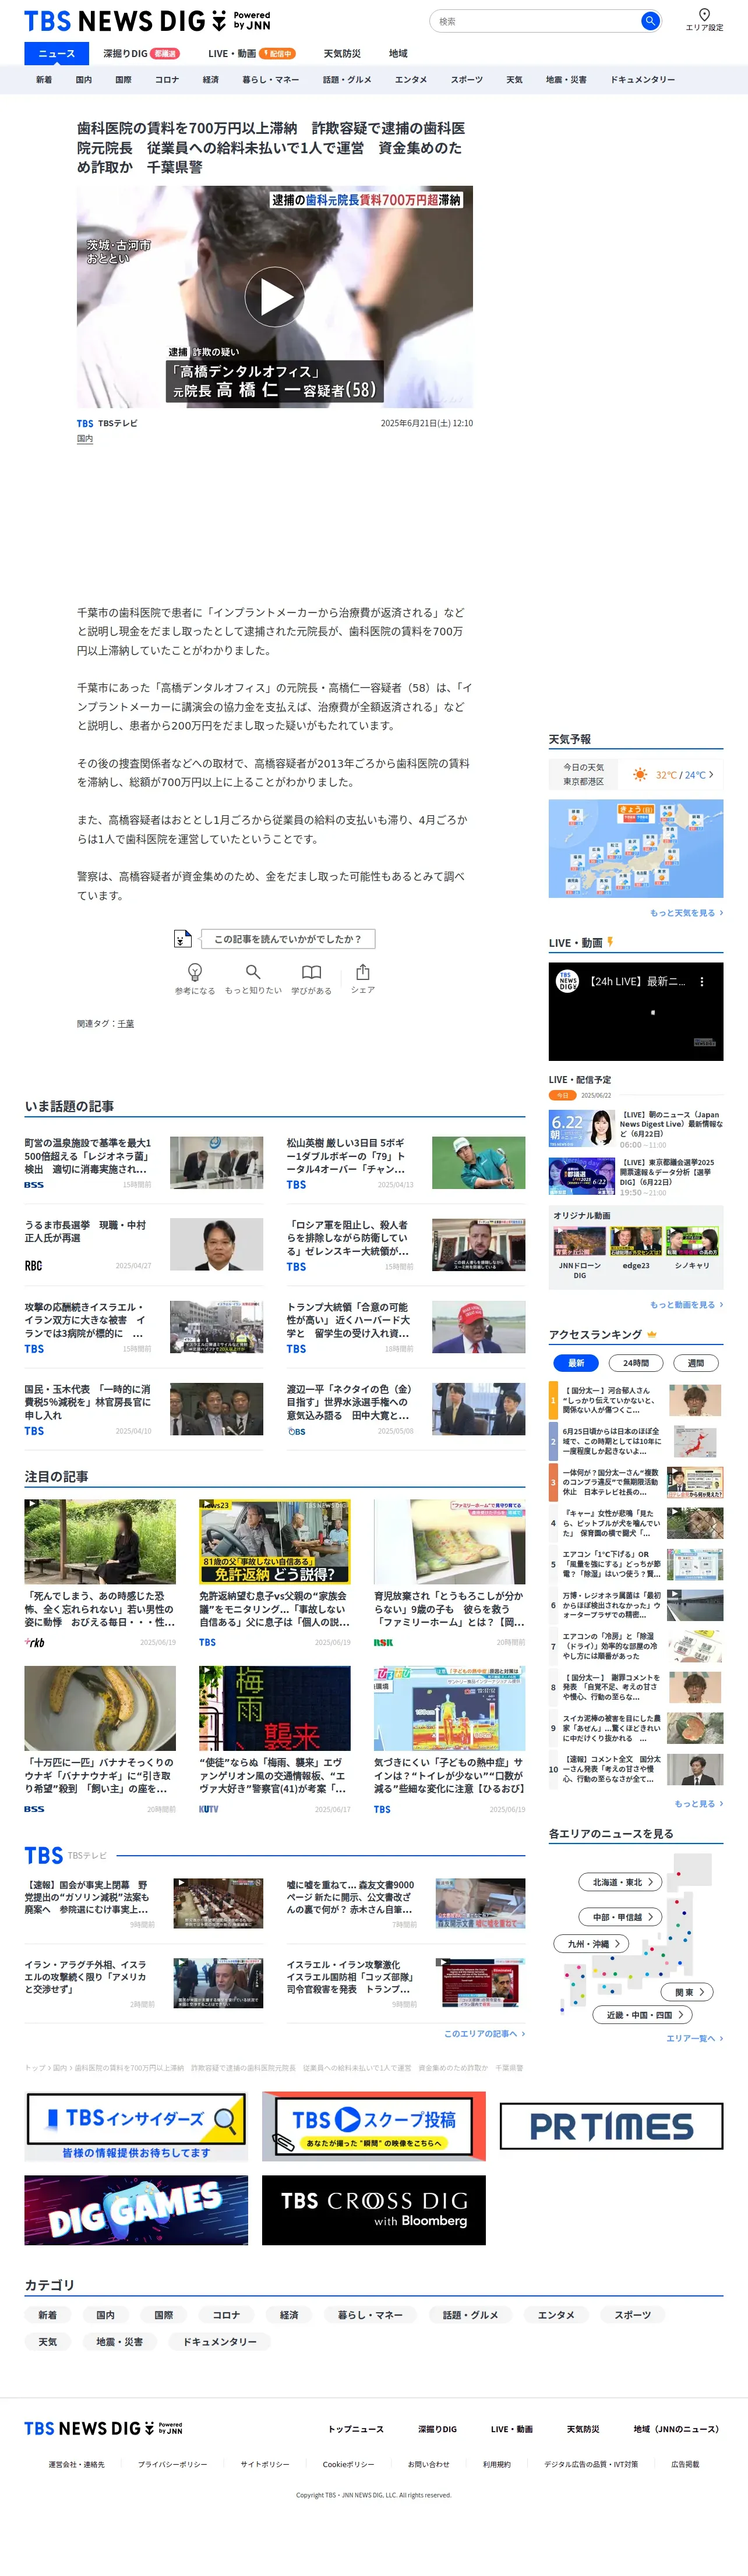Open the エリア一覧へ link

point(695,2038)
